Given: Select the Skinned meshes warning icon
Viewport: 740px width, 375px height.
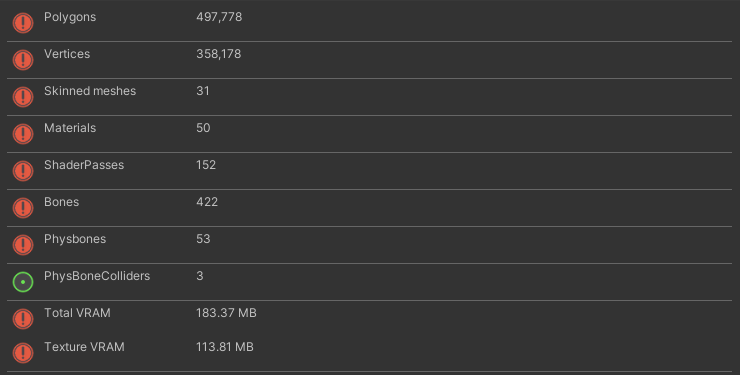Looking at the screenshot, I should (23, 97).
